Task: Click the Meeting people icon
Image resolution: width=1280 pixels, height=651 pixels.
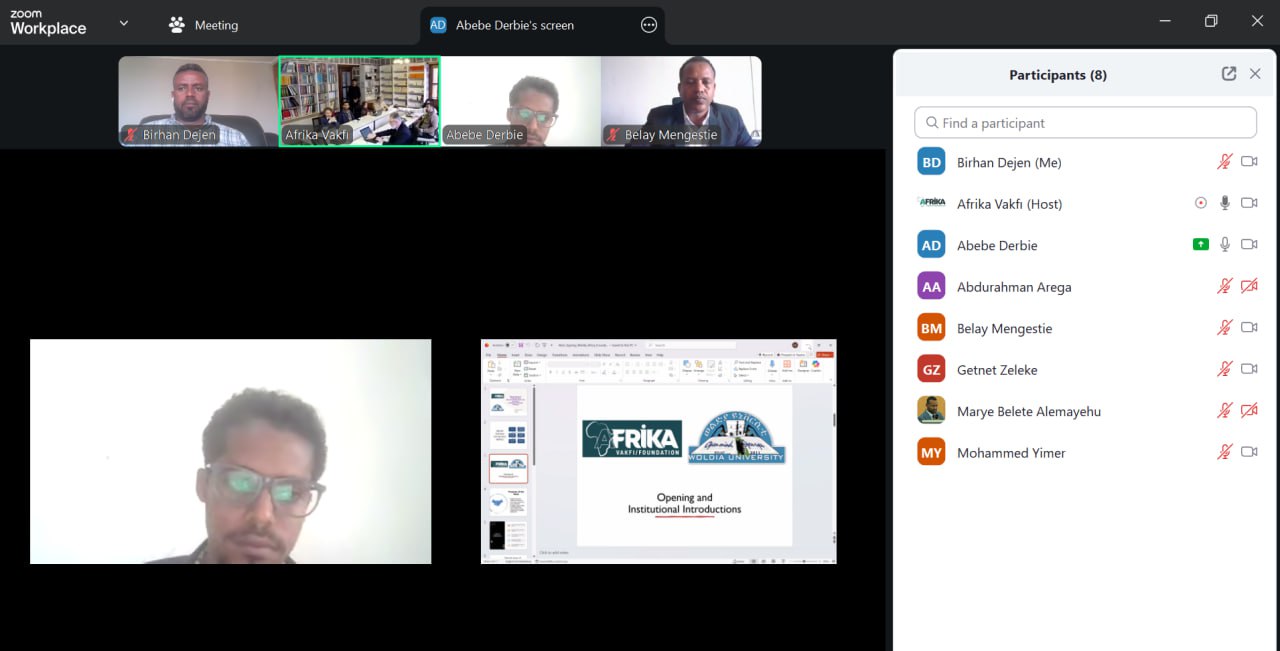Action: click(177, 25)
